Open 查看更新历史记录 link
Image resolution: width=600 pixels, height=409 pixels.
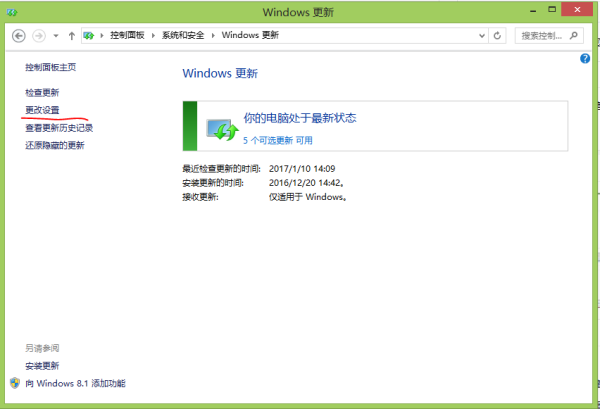(59, 127)
